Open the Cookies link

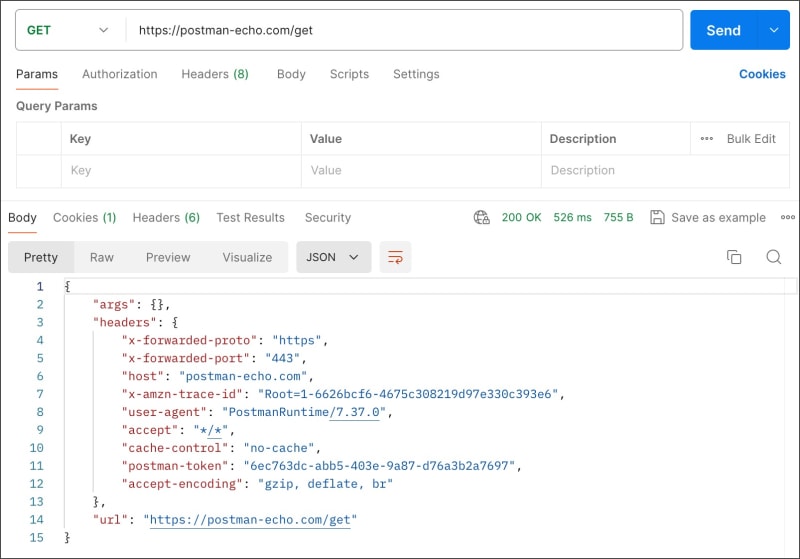(762, 74)
